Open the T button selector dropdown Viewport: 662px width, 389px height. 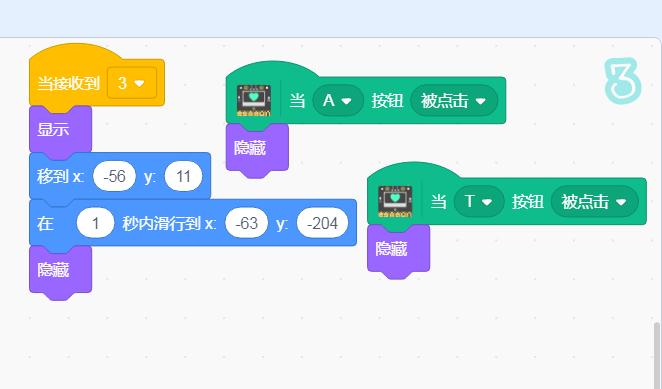pos(479,201)
